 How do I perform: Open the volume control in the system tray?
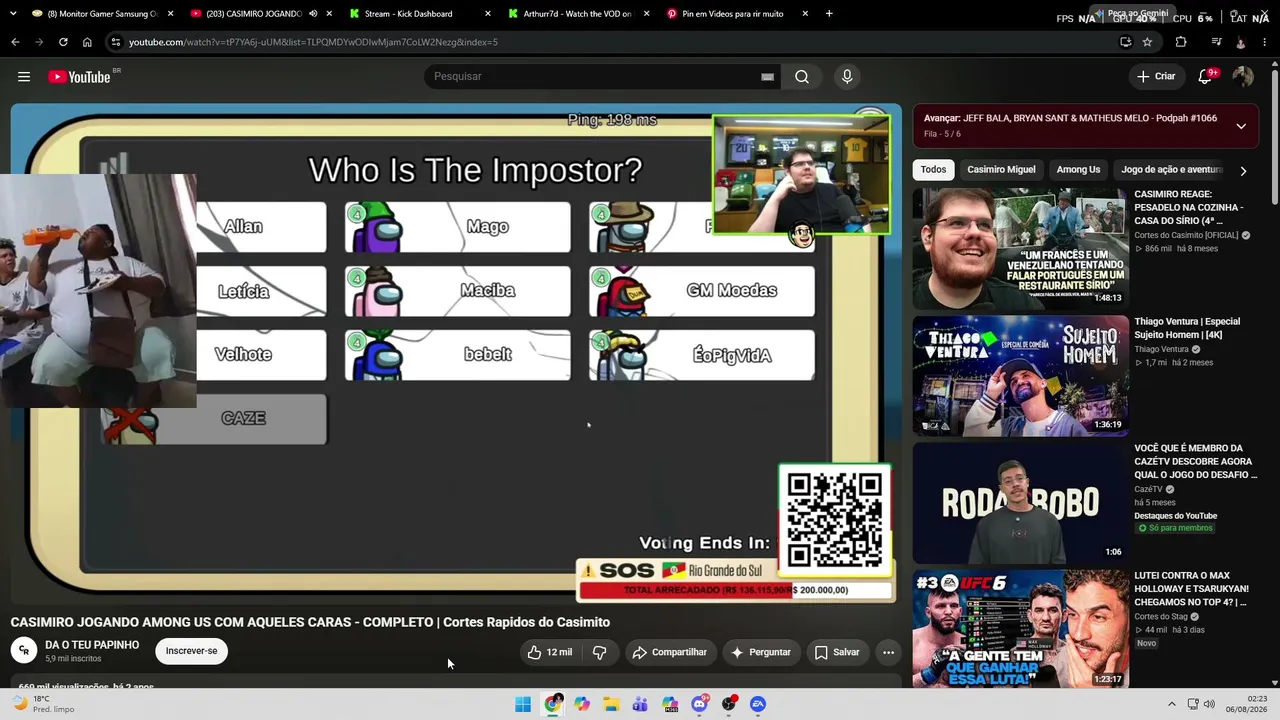pos(1209,704)
